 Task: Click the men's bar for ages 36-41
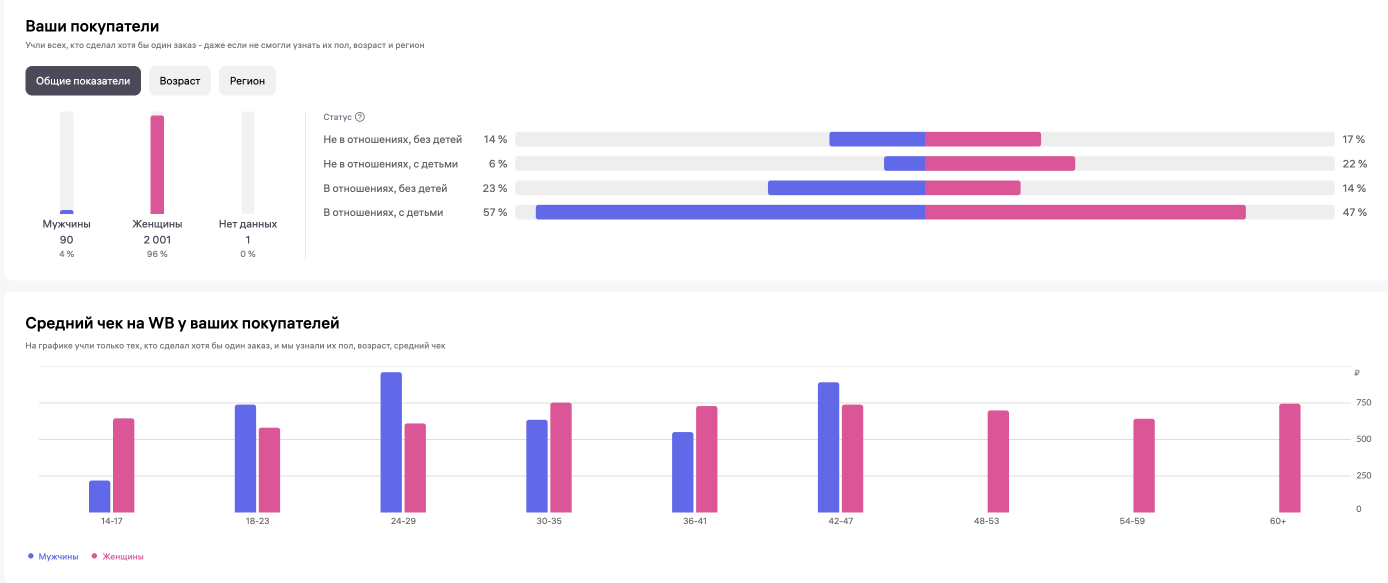[683, 472]
